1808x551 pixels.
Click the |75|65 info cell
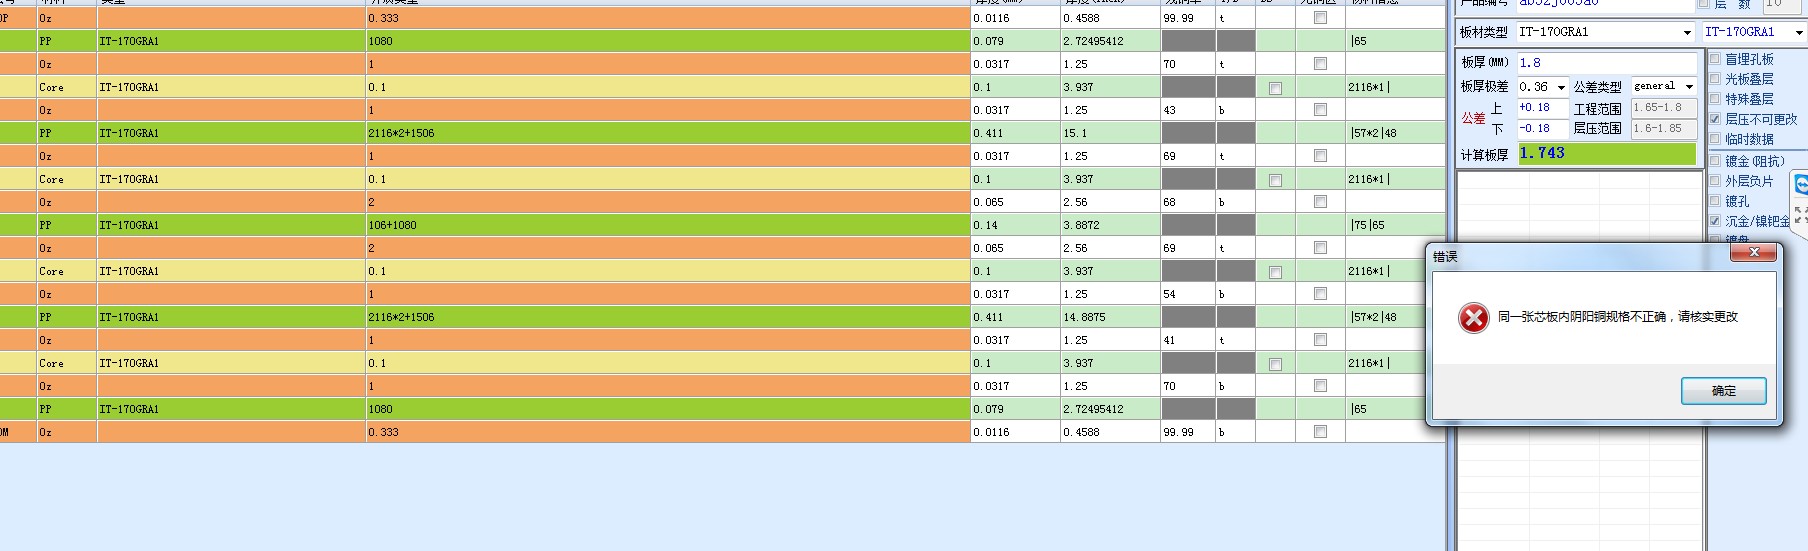1395,225
